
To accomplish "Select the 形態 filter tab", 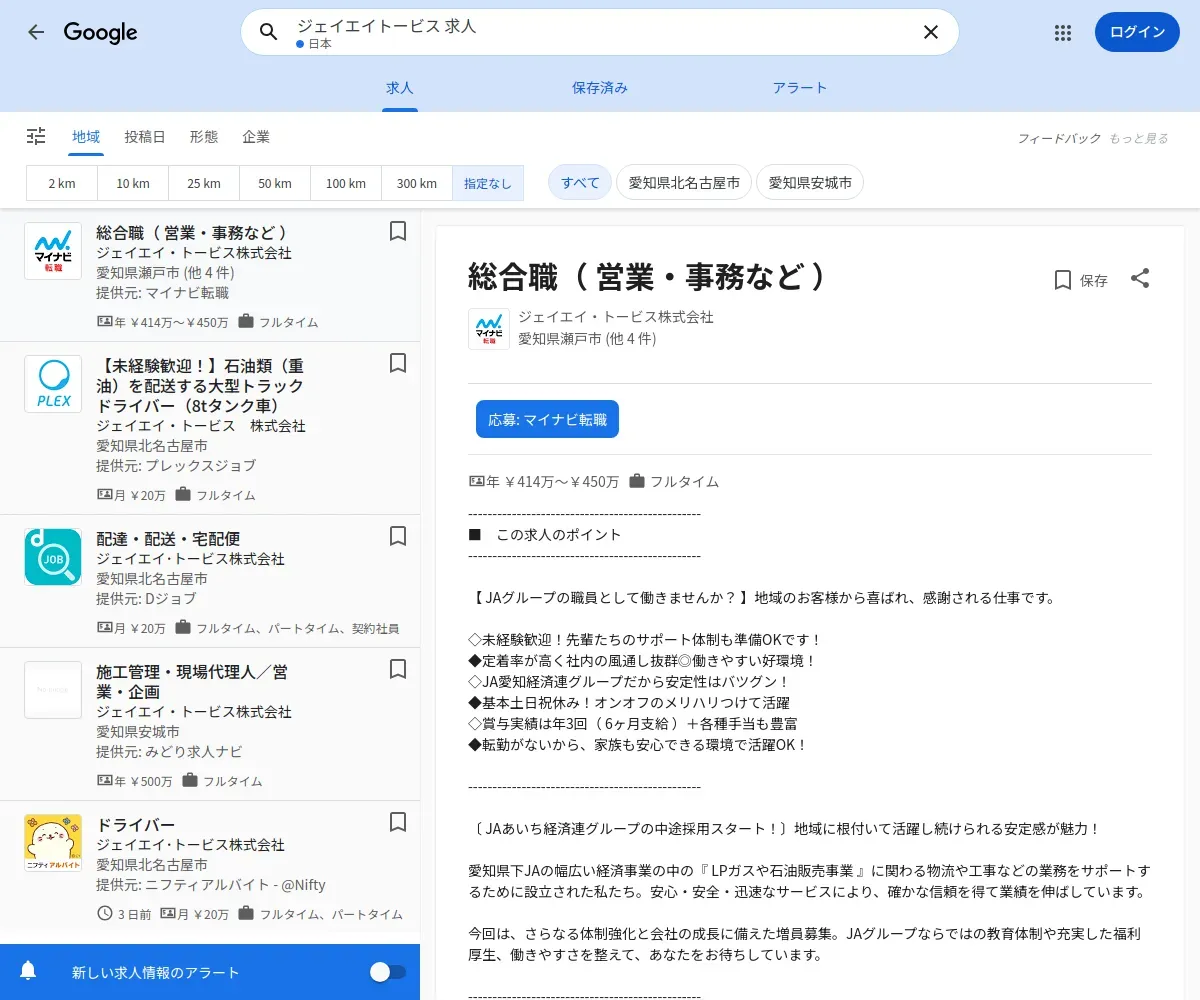I will 204,137.
